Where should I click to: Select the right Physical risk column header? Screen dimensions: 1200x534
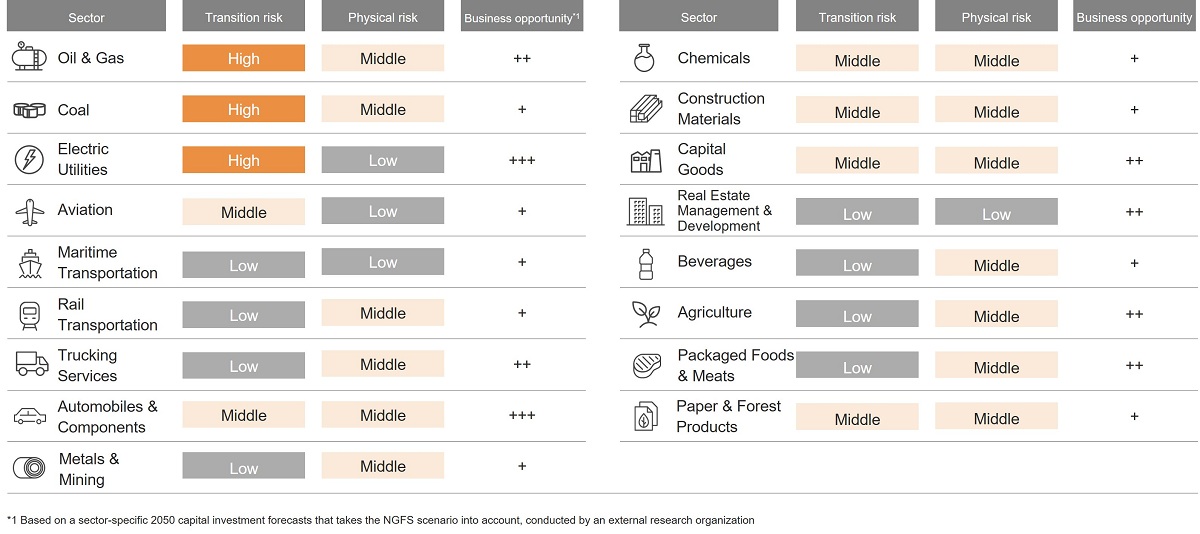(996, 17)
